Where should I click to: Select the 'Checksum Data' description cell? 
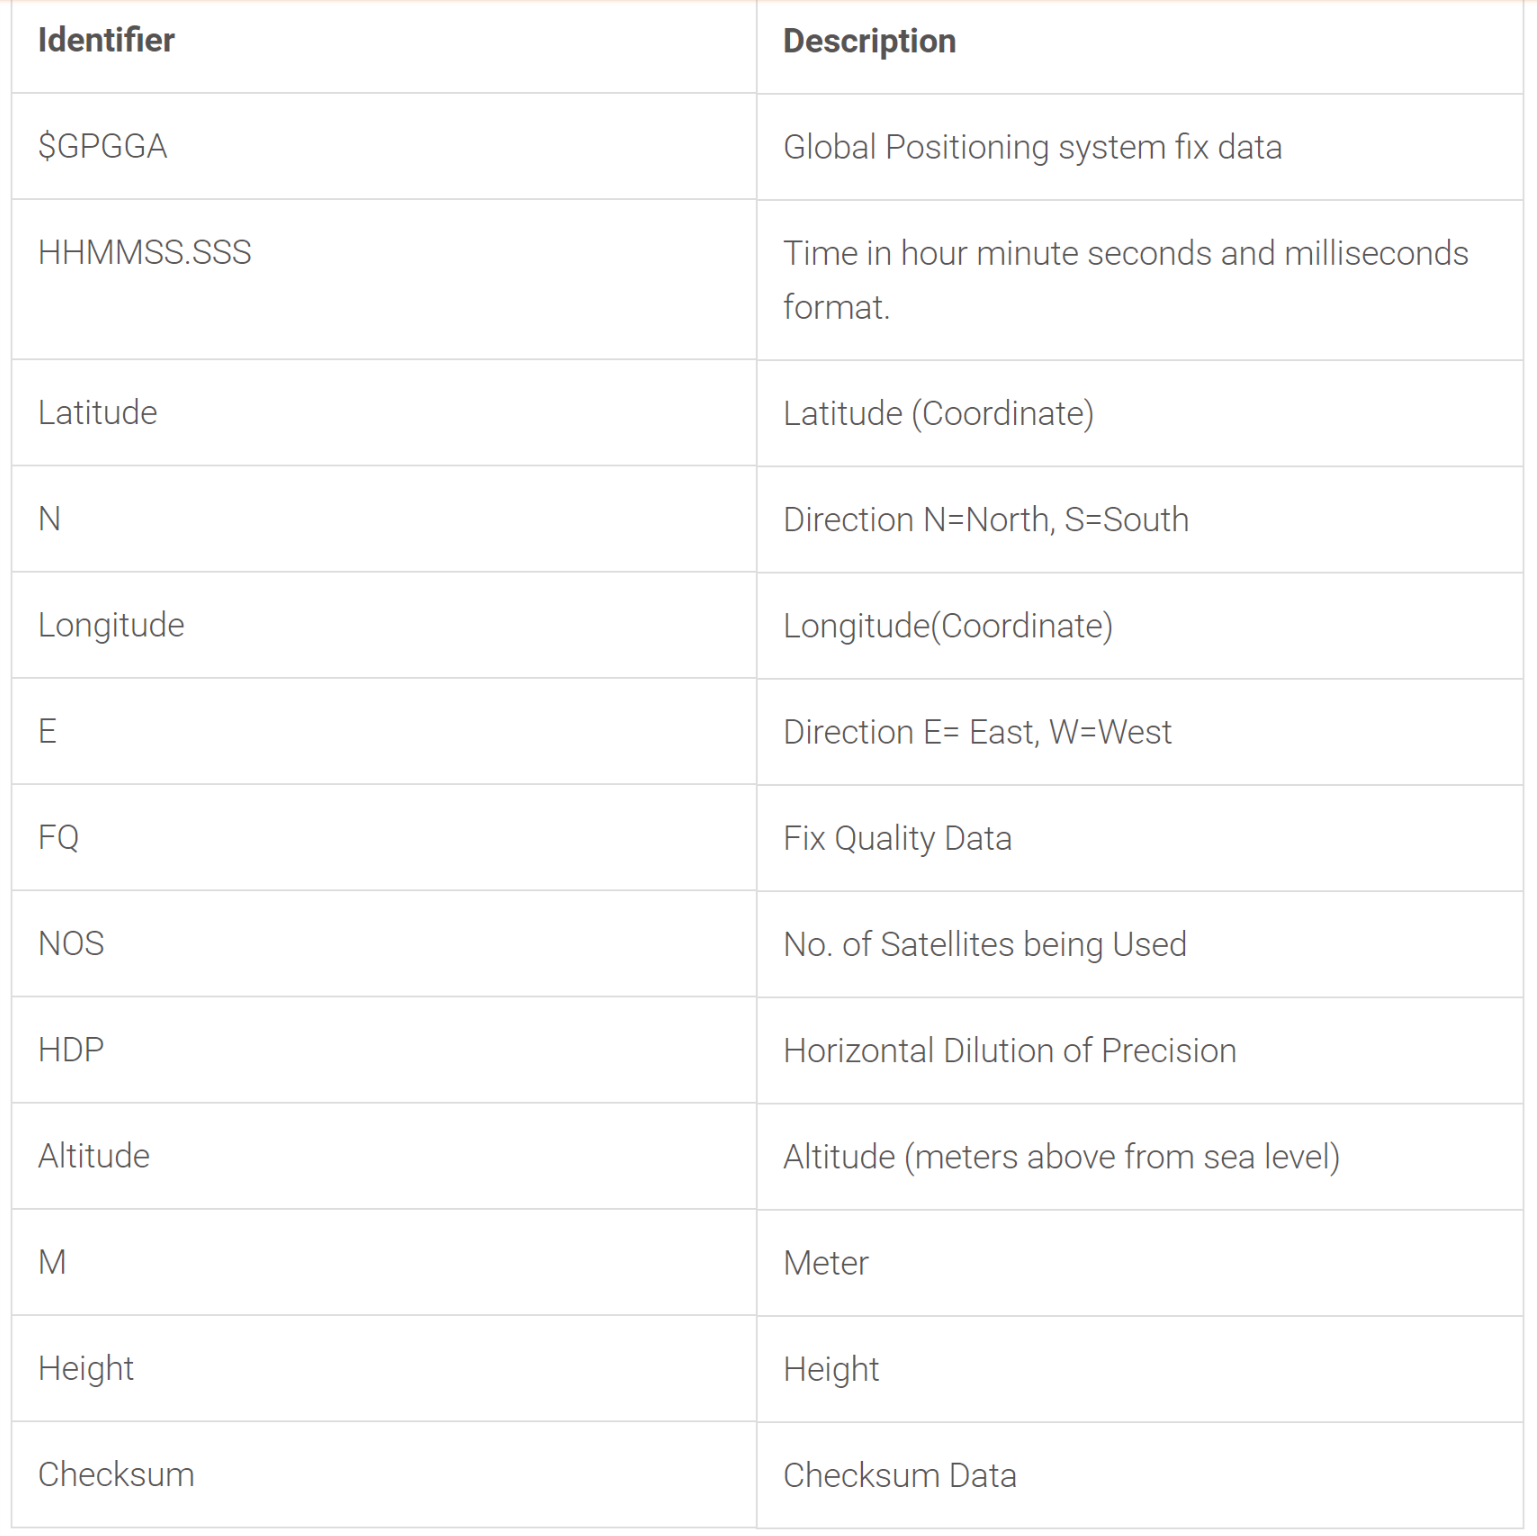pyautogui.click(x=899, y=1476)
